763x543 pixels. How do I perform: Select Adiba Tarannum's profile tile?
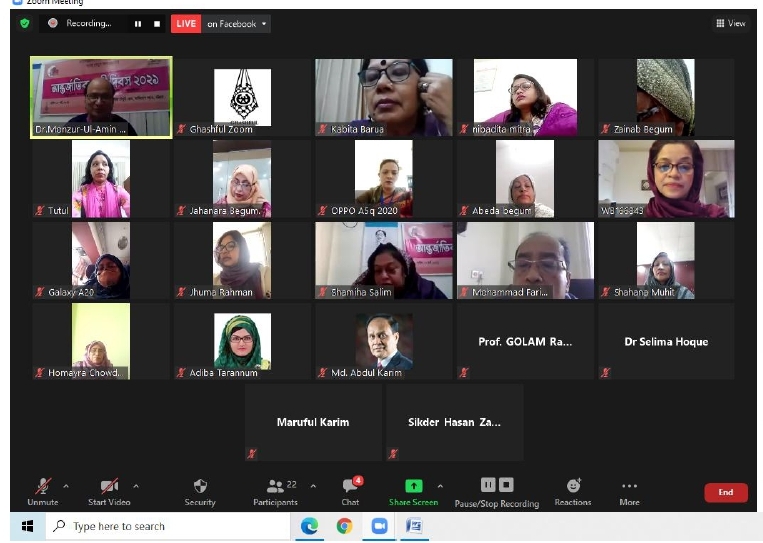242,341
